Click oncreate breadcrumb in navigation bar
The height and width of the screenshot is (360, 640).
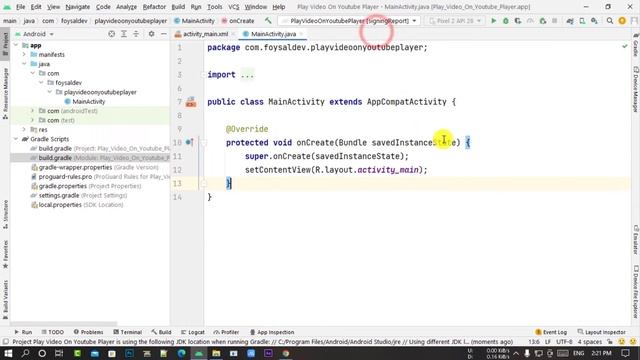pos(238,20)
